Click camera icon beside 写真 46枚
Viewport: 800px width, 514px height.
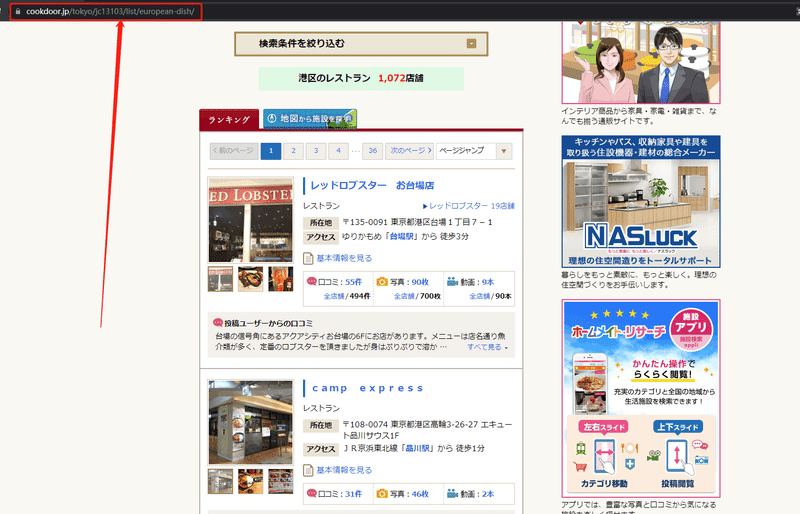click(382, 494)
